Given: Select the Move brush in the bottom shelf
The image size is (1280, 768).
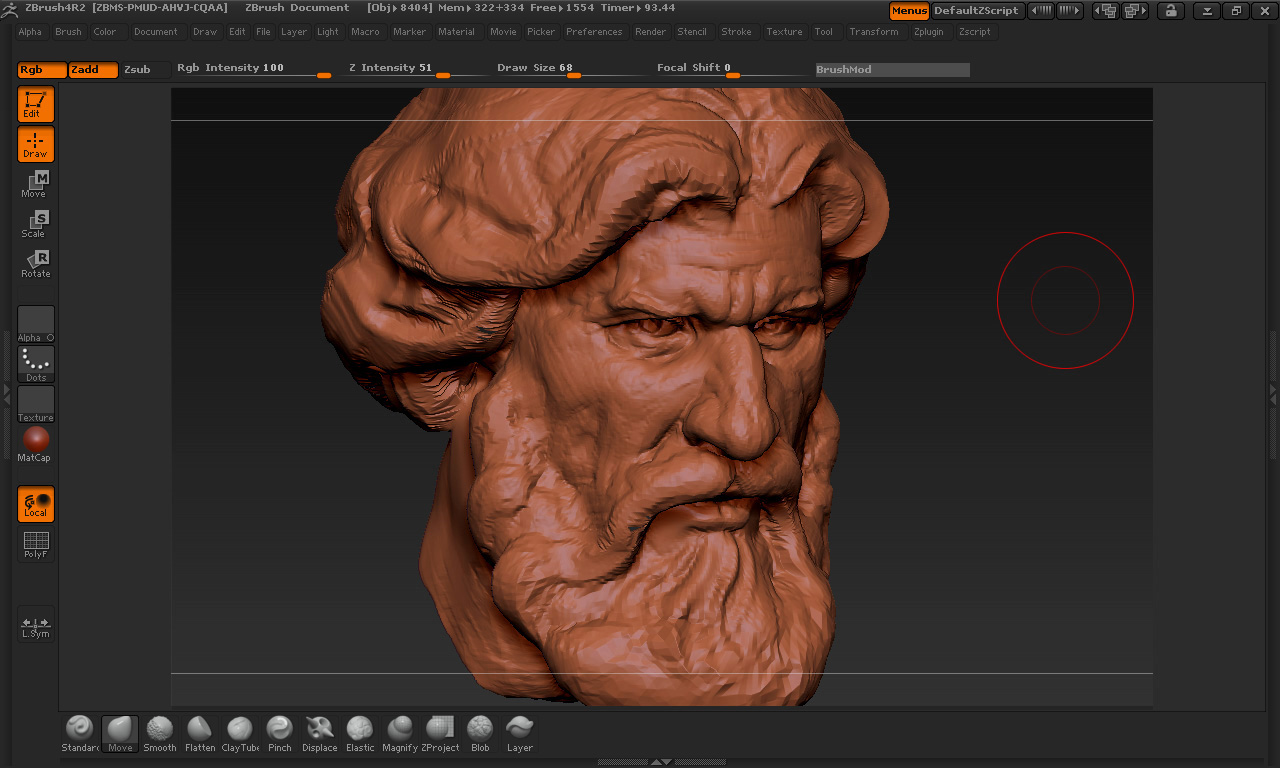Looking at the screenshot, I should (x=120, y=733).
